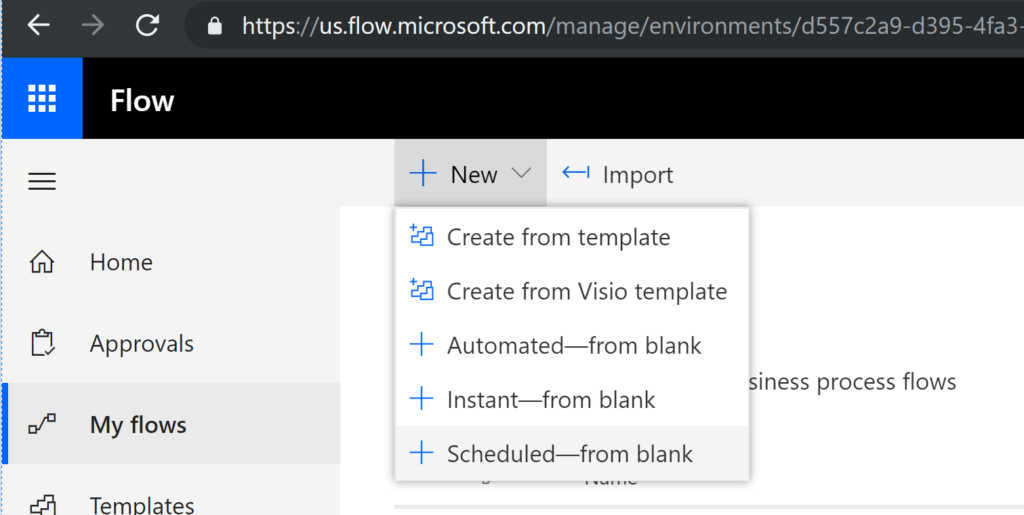Choose Instant—from blank option
The height and width of the screenshot is (515, 1024).
[551, 400]
